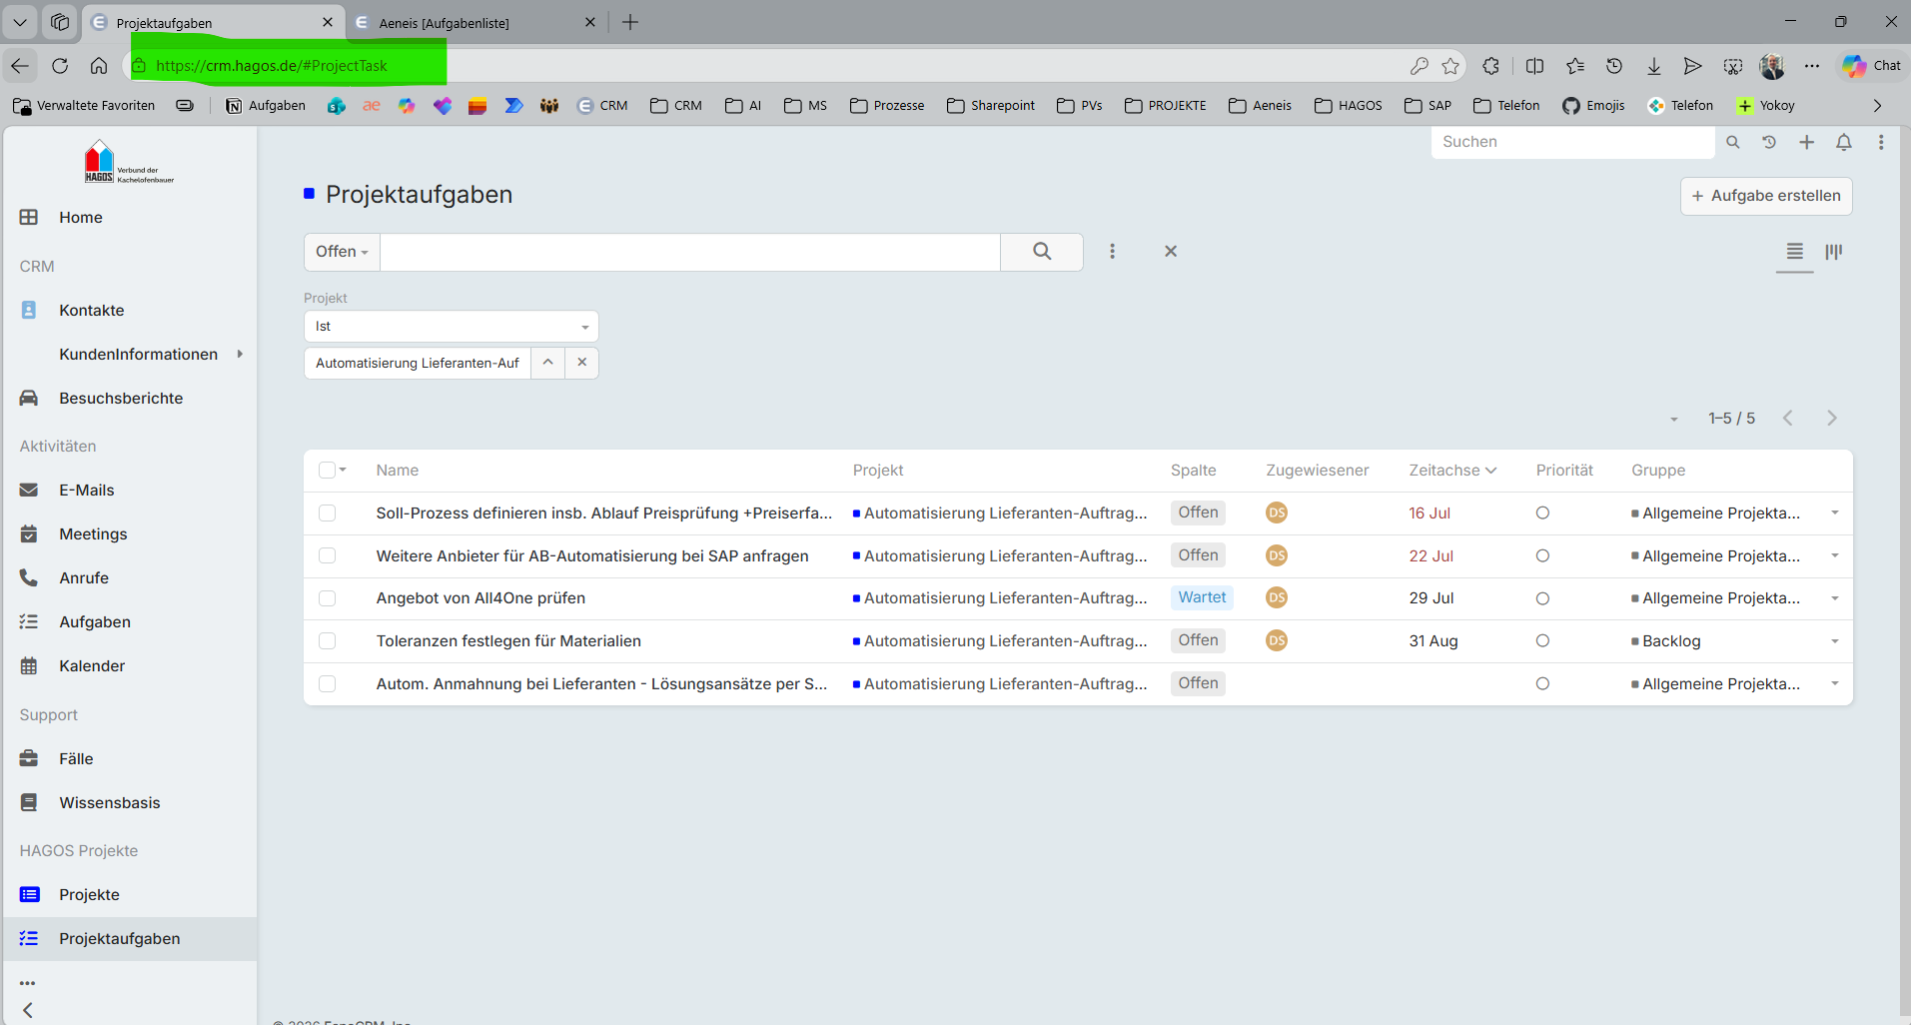Open filter options three-dot menu
Screen dimensions: 1911x1025
1112,252
